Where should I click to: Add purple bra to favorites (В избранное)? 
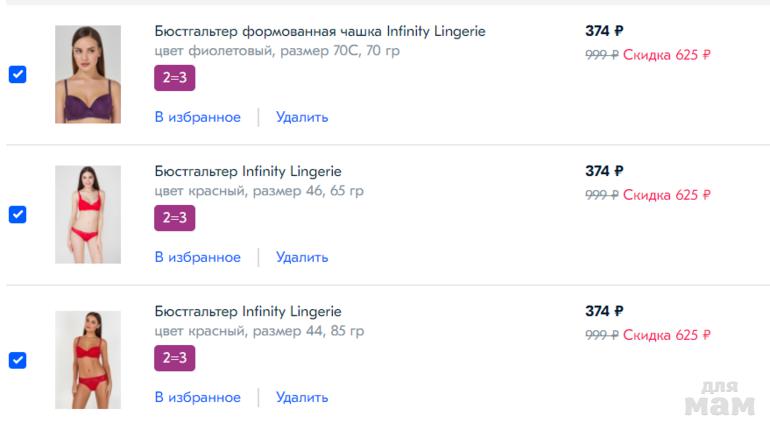tap(198, 117)
